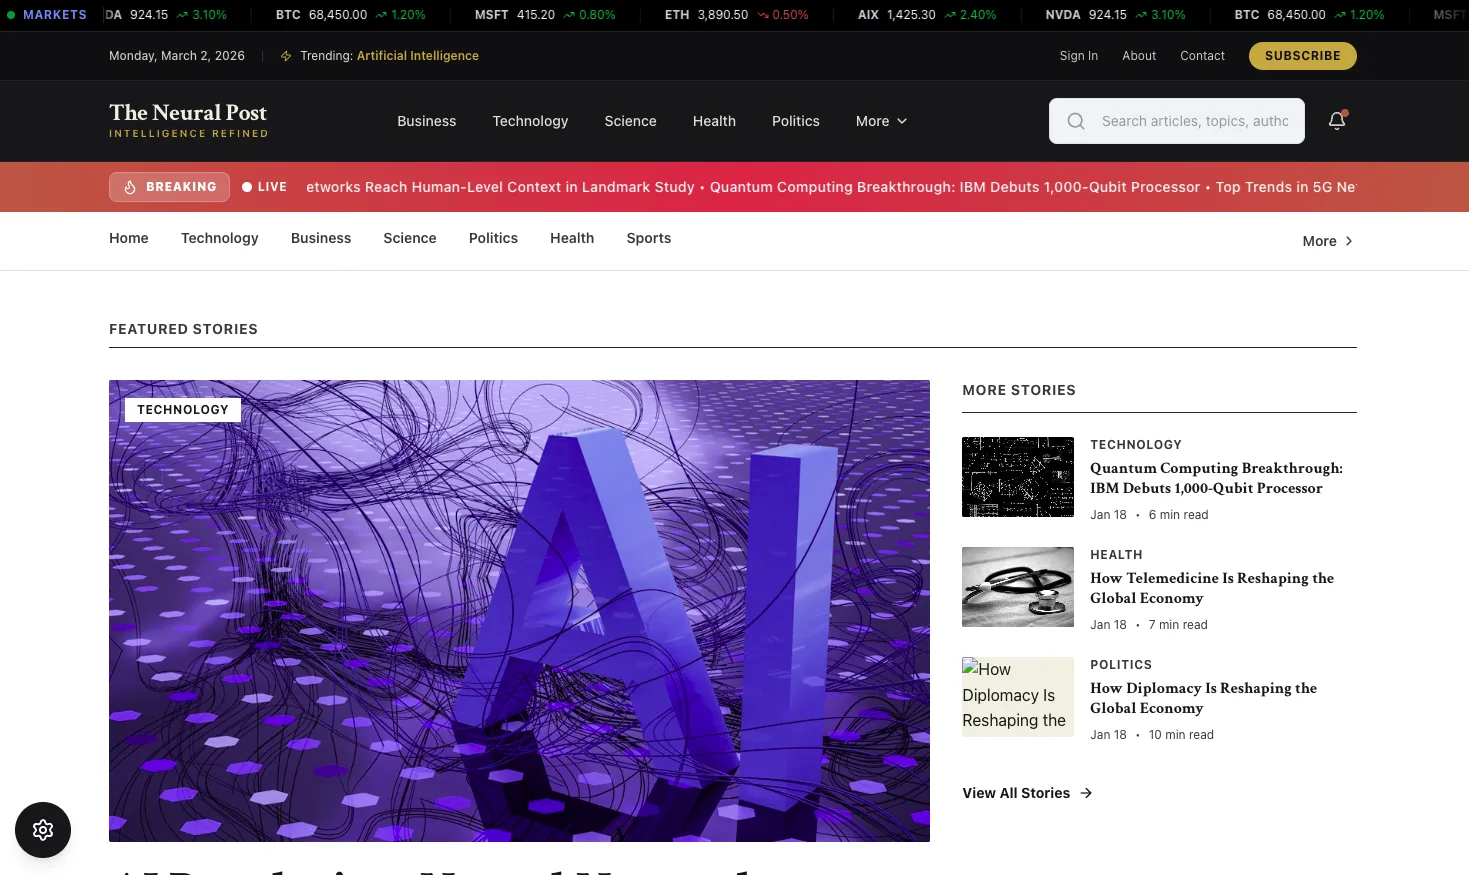Click the telemedicine article thumbnail
This screenshot has width=1469, height=875.
(x=1017, y=587)
